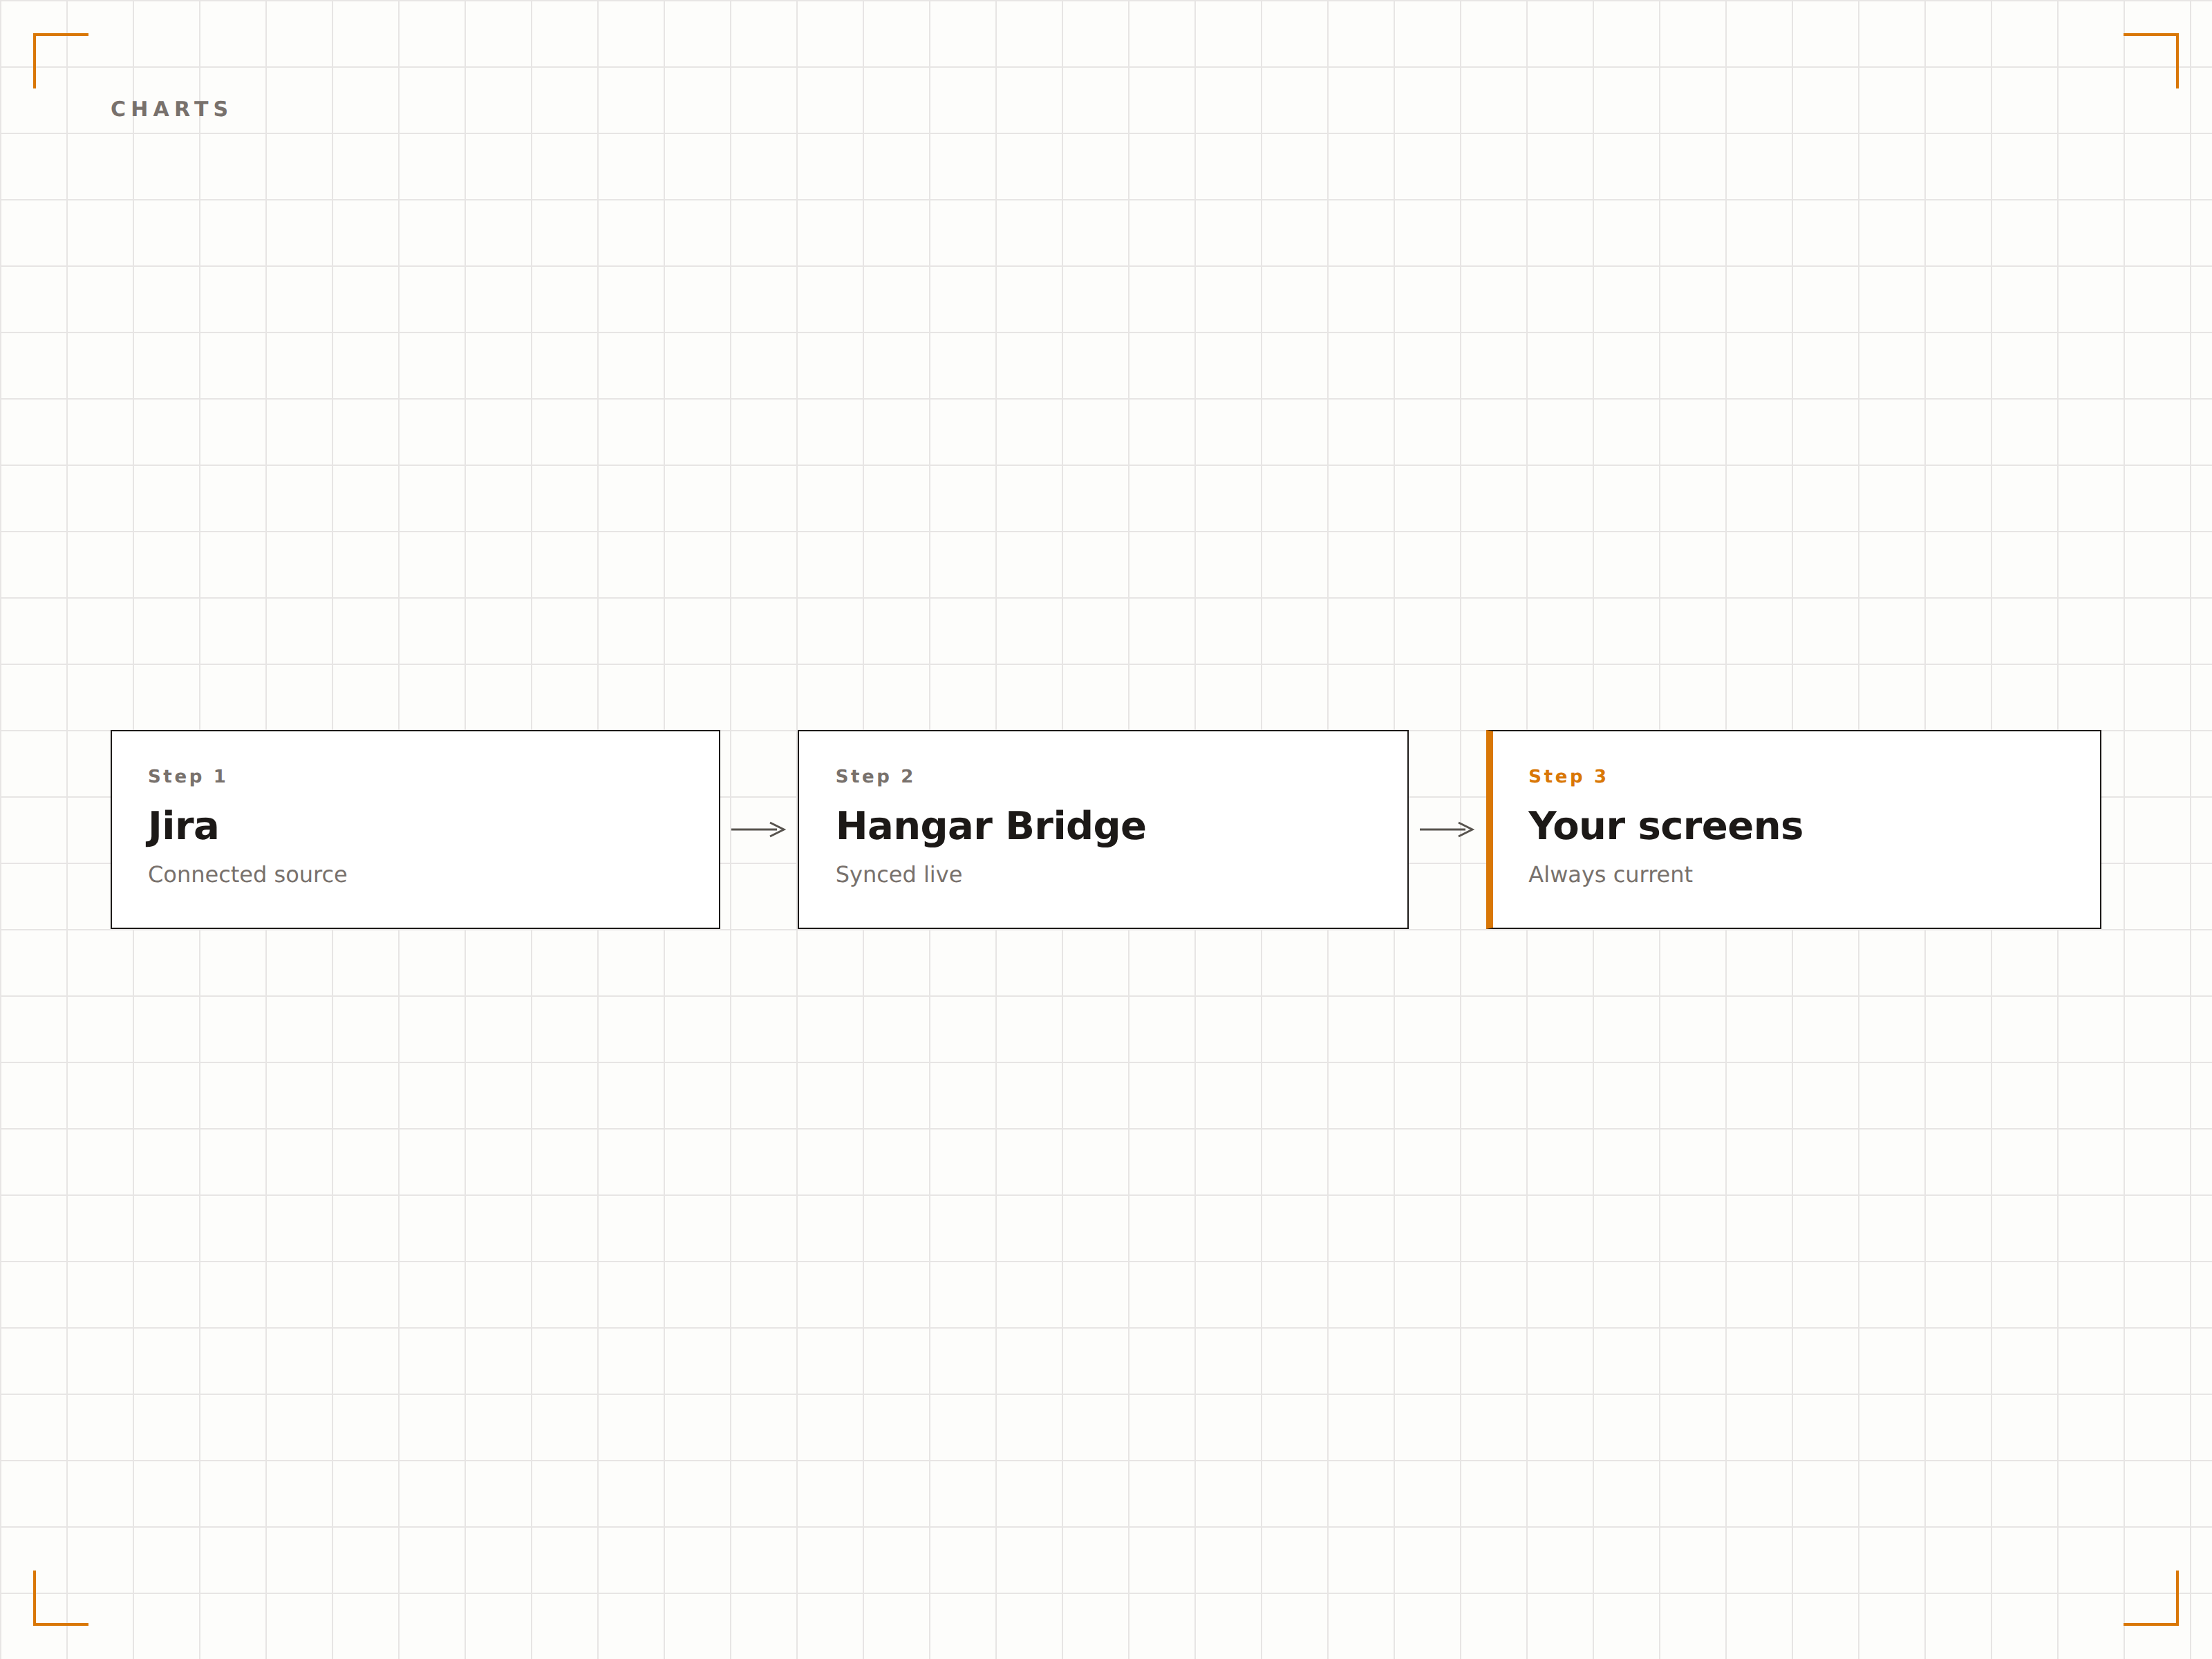Click the arrow between Jira and Hangar Bridge

click(x=758, y=829)
